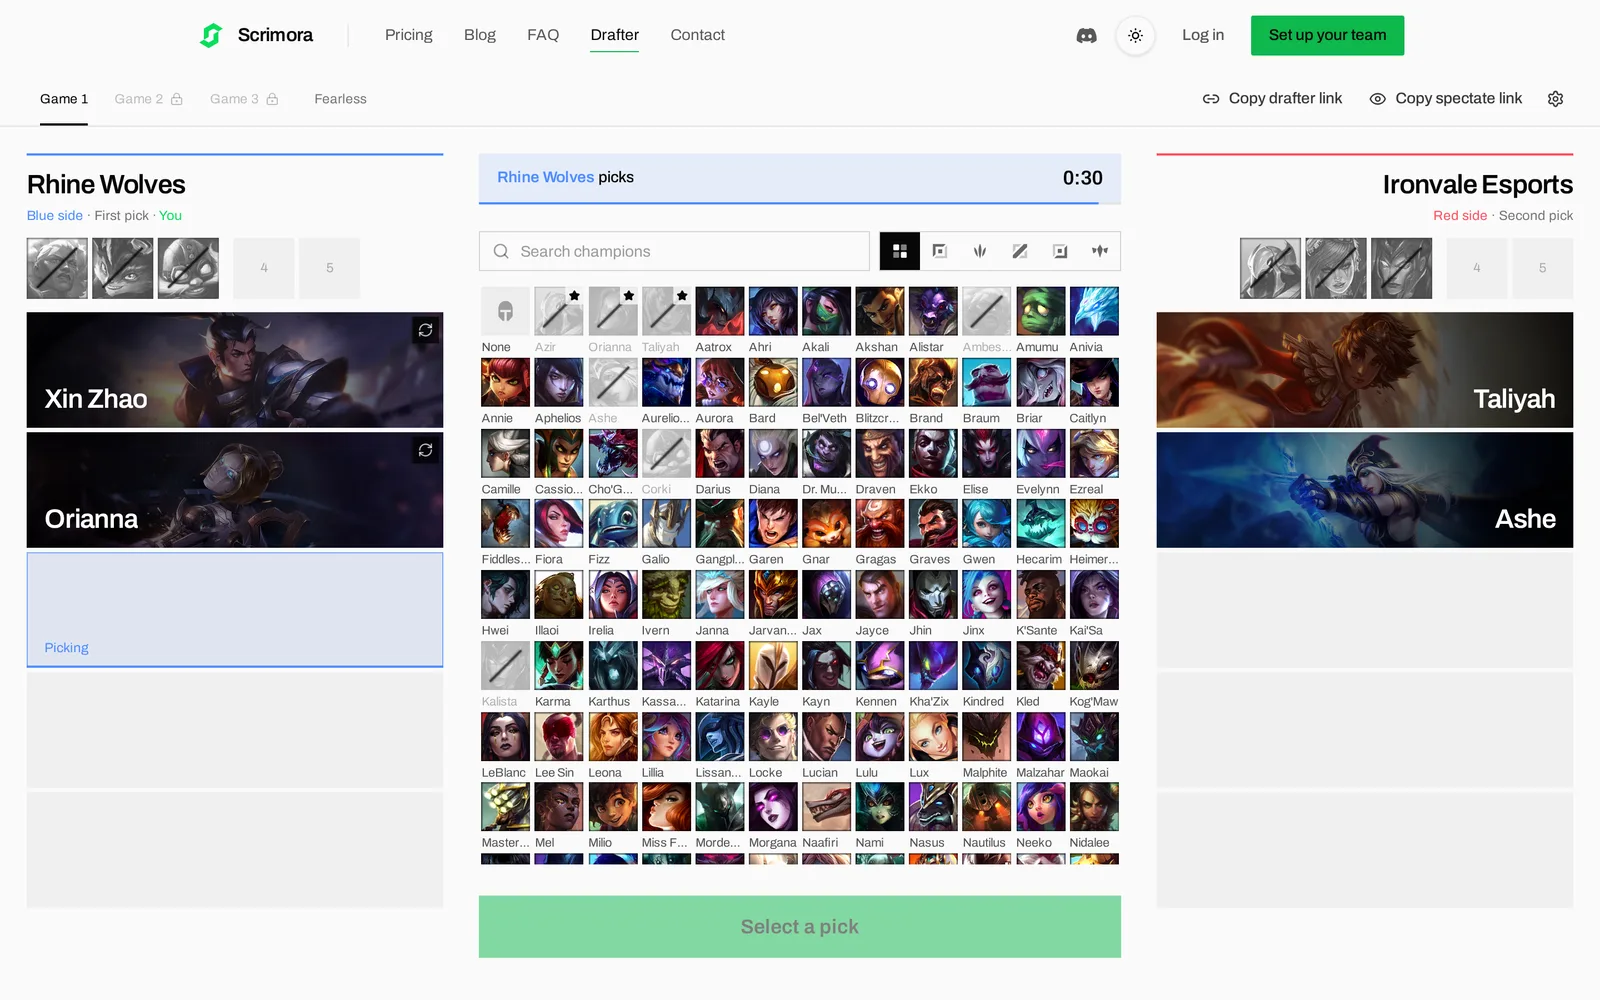The height and width of the screenshot is (1000, 1600).
Task: Click the Scrimora logo
Action: pyautogui.click(x=256, y=35)
